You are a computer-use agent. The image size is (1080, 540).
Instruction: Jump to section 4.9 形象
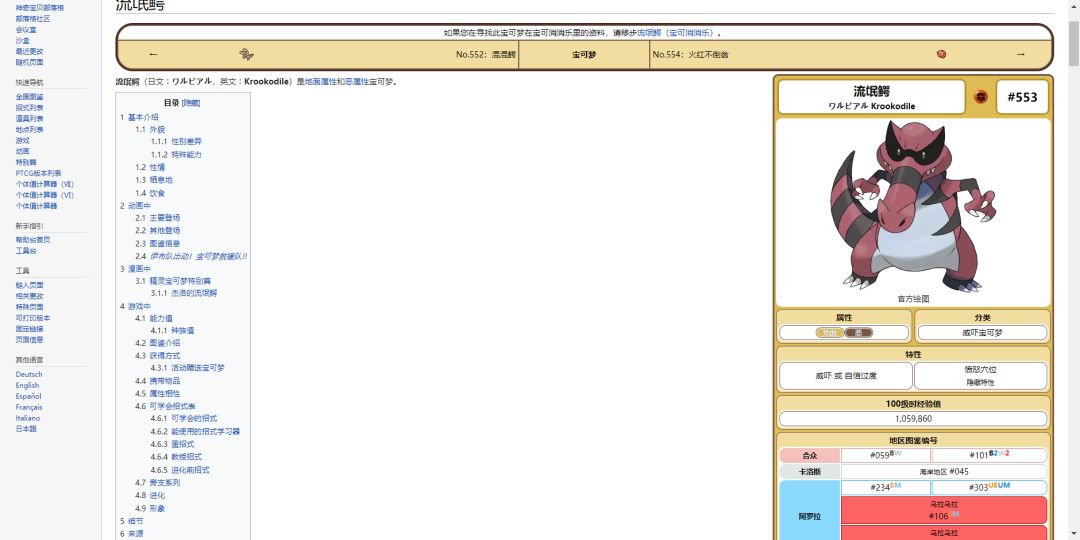150,508
